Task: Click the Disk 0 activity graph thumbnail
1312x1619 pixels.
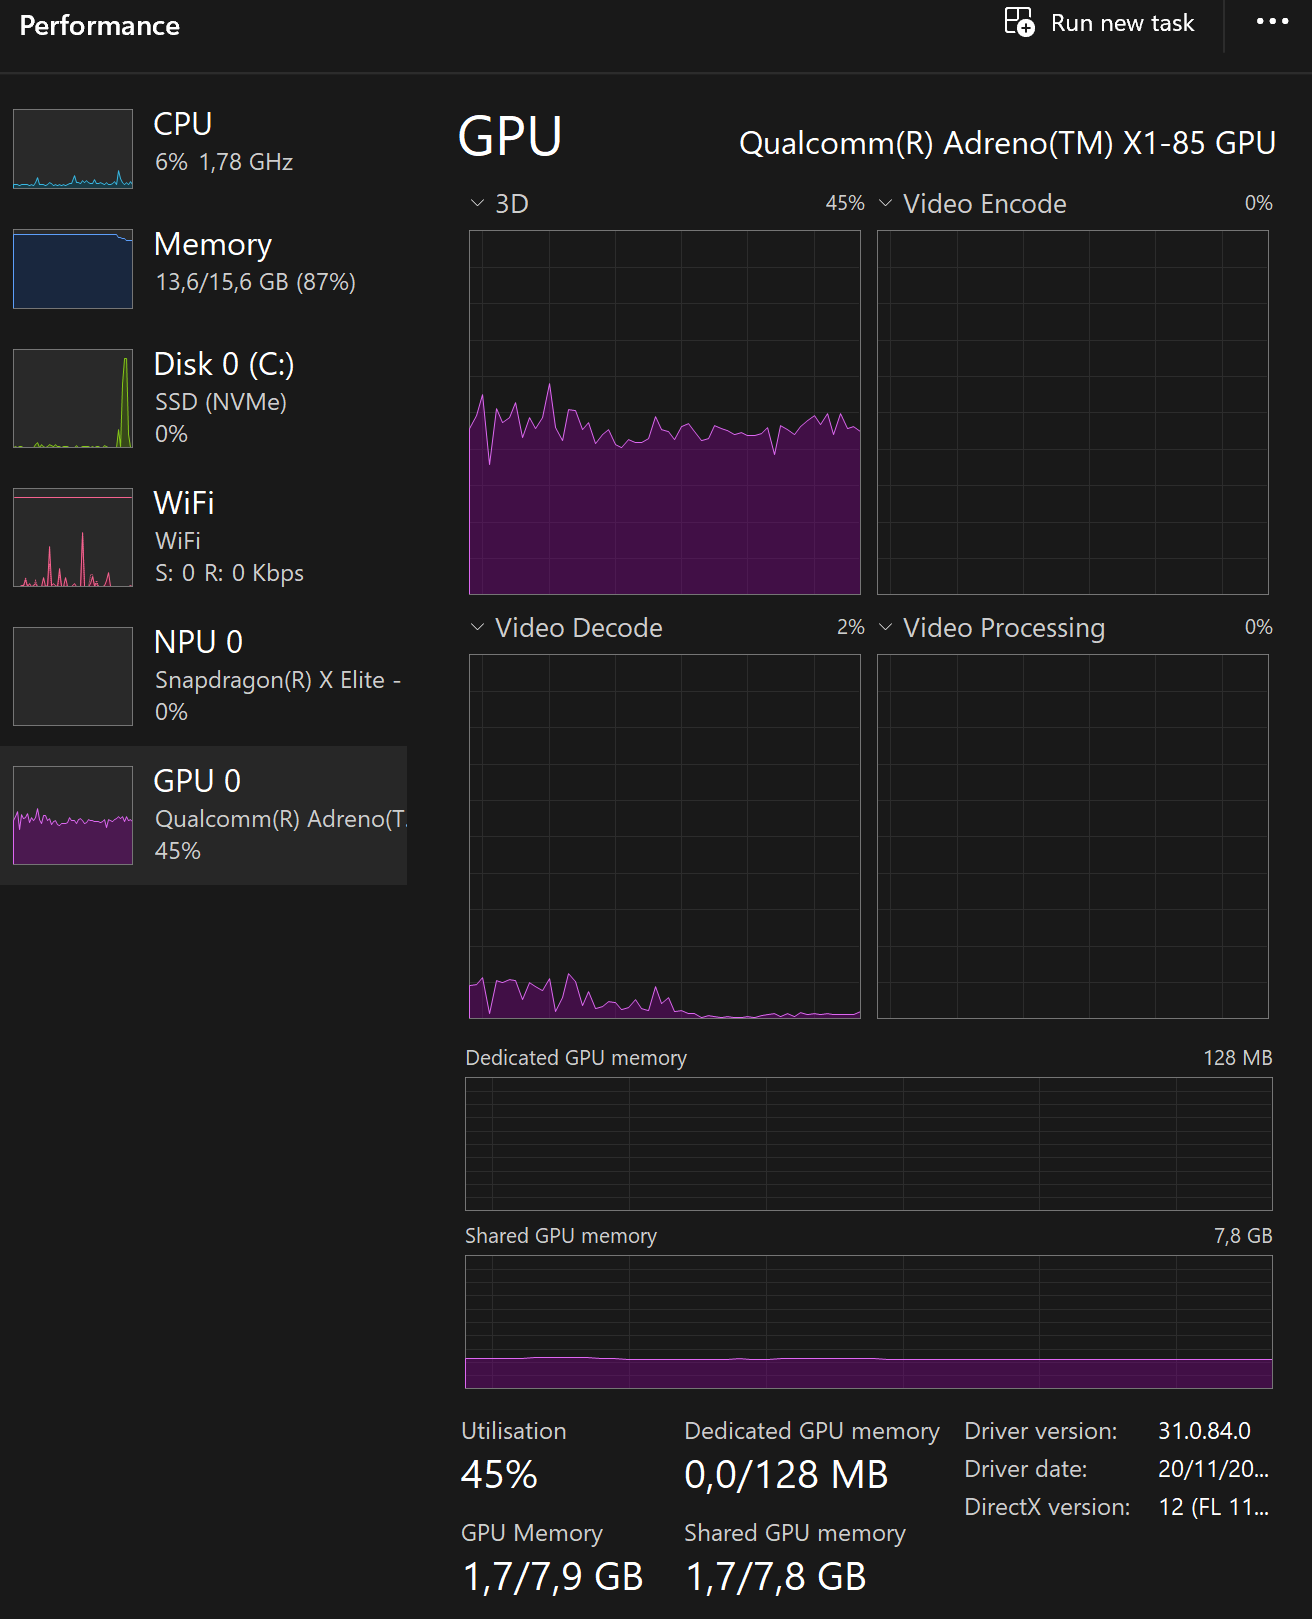Action: click(73, 399)
